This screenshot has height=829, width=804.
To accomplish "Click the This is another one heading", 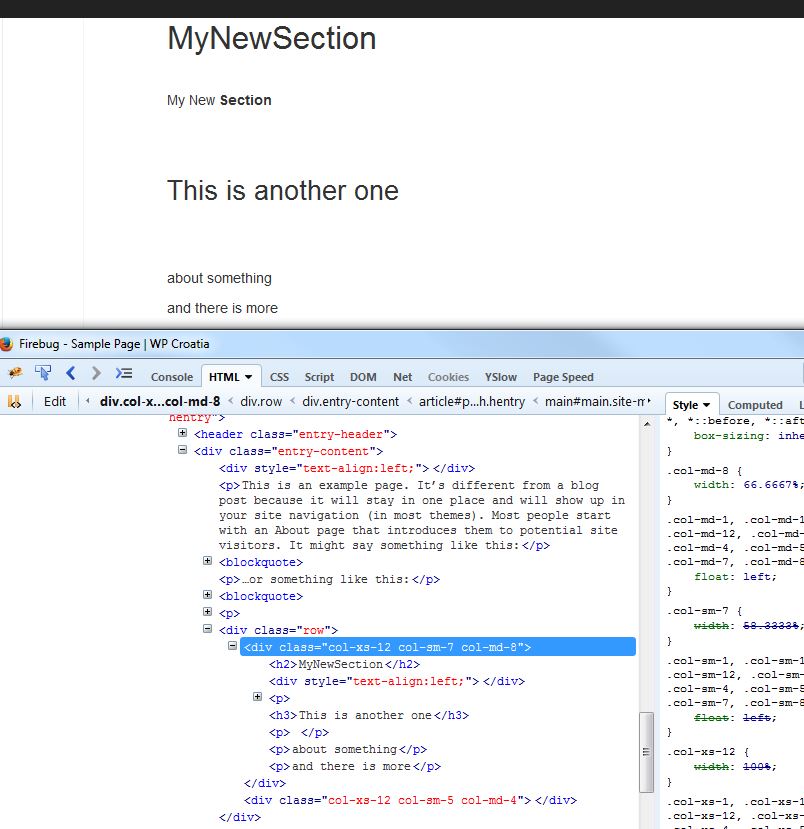I will coord(283,190).
